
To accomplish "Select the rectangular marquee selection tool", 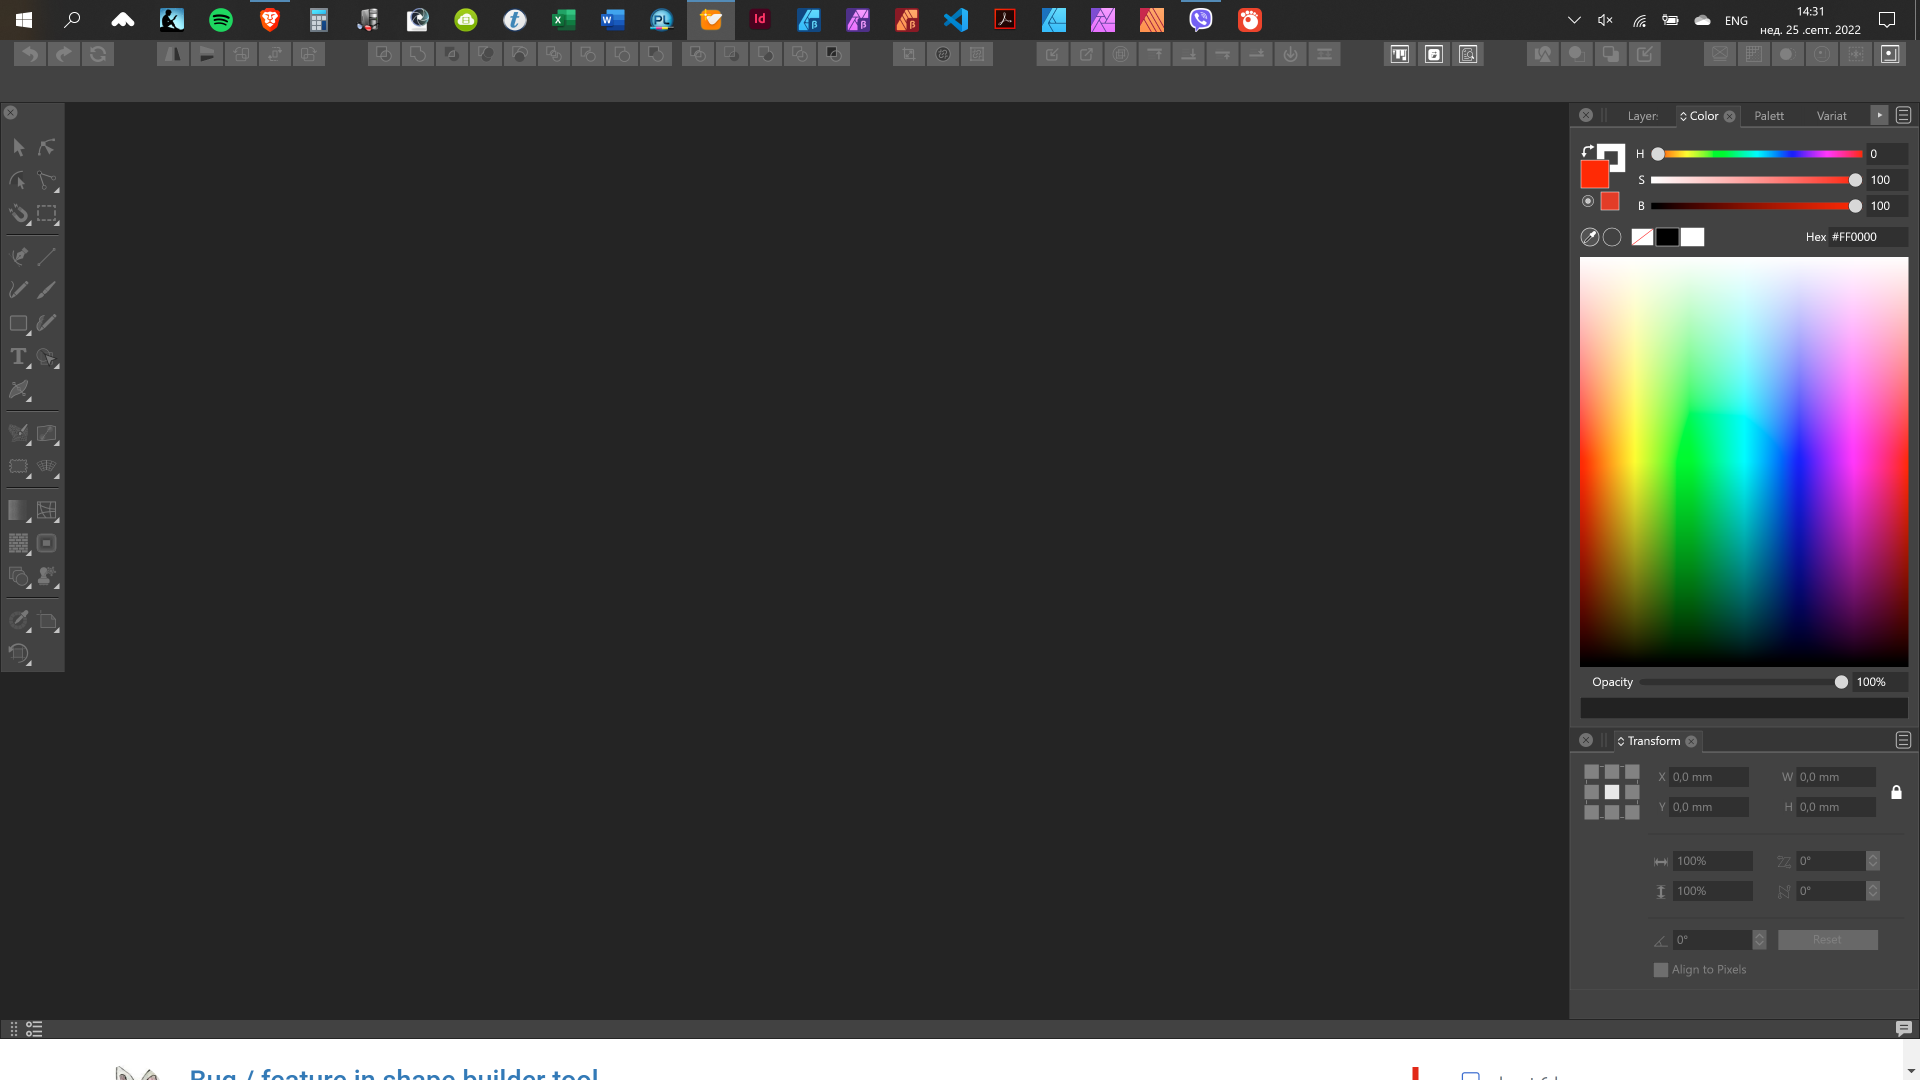I will click(x=47, y=213).
